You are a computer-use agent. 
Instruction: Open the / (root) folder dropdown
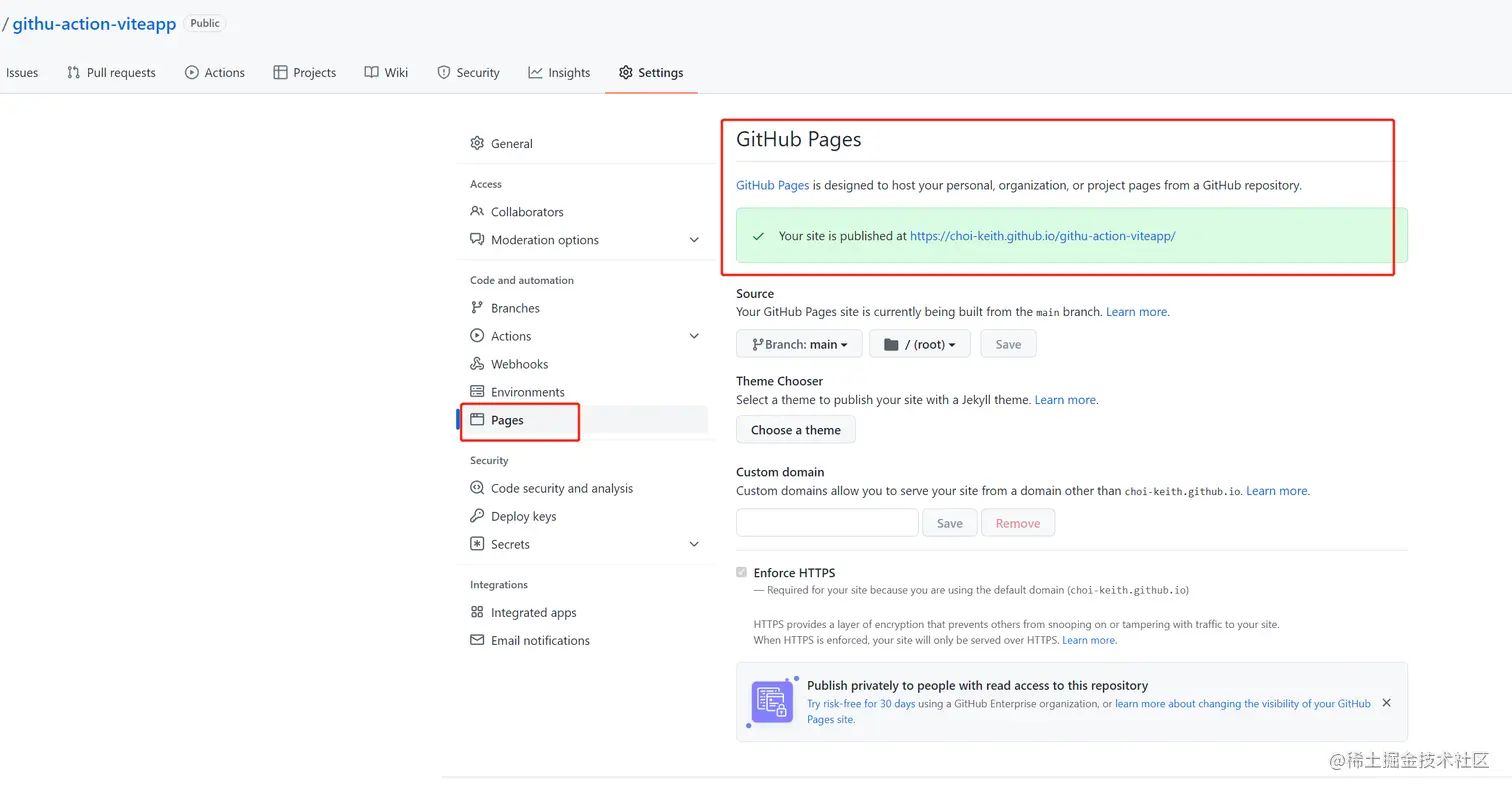919,344
